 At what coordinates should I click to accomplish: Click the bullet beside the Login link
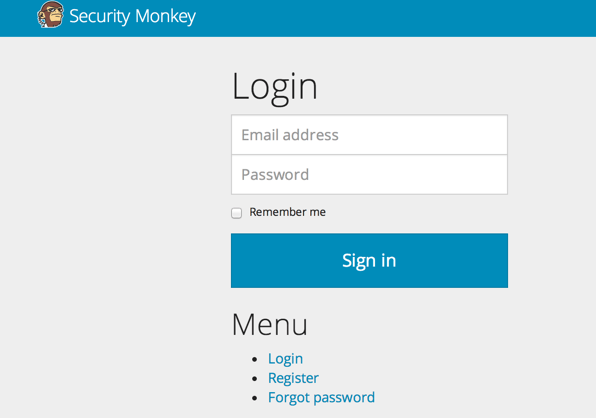[x=255, y=359]
